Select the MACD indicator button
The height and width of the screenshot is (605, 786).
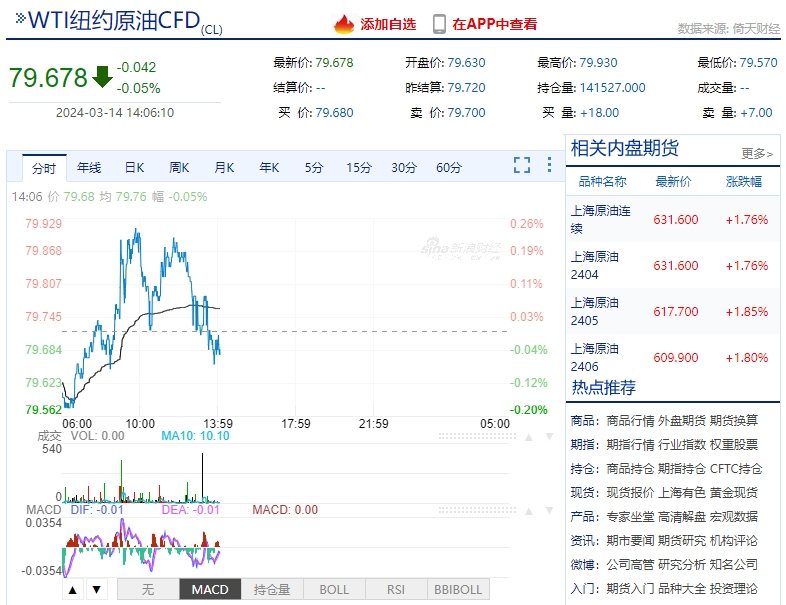tap(210, 589)
